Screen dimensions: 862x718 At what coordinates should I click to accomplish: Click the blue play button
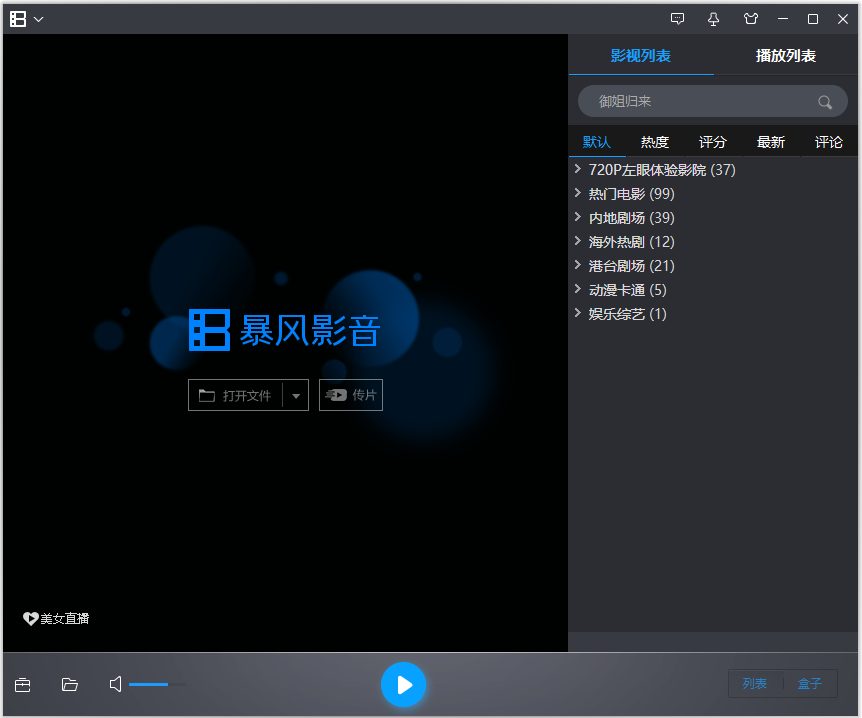click(x=404, y=684)
